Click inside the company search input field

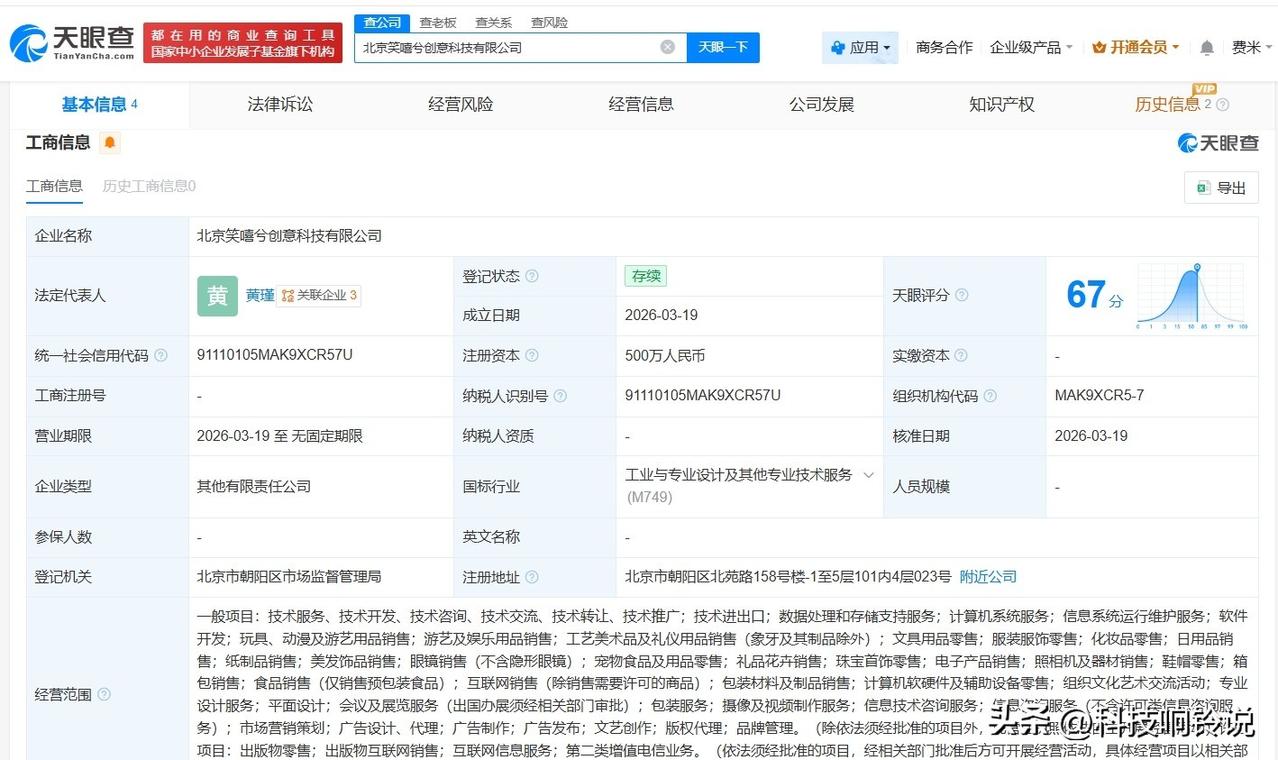click(500, 47)
